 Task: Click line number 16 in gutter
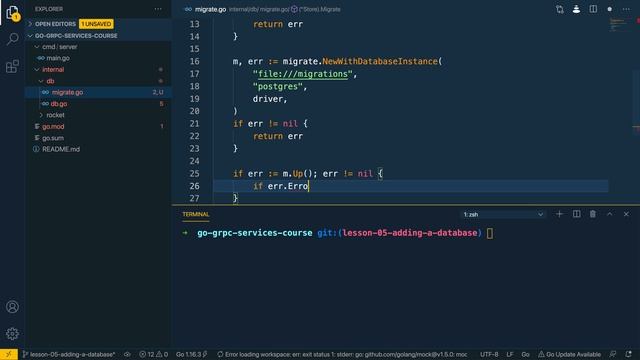point(194,61)
